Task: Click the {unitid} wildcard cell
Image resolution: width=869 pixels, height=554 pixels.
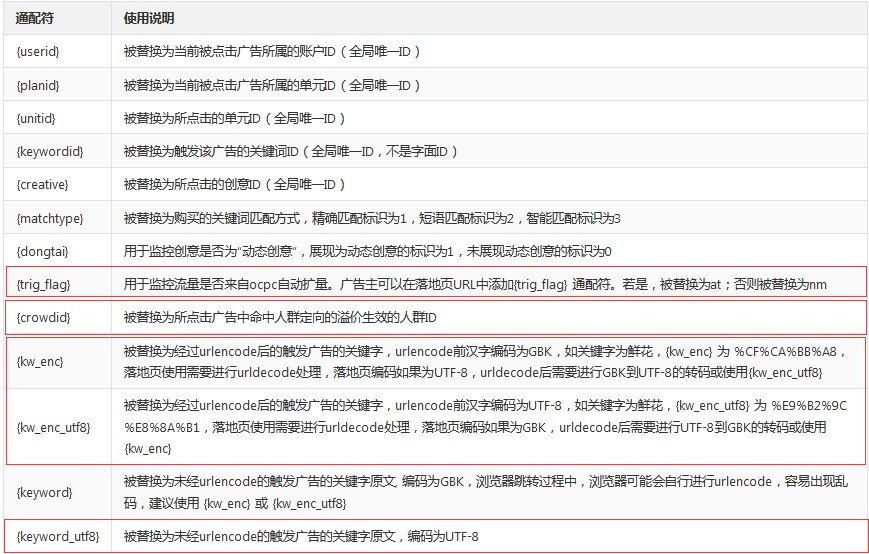Action: click(36, 118)
